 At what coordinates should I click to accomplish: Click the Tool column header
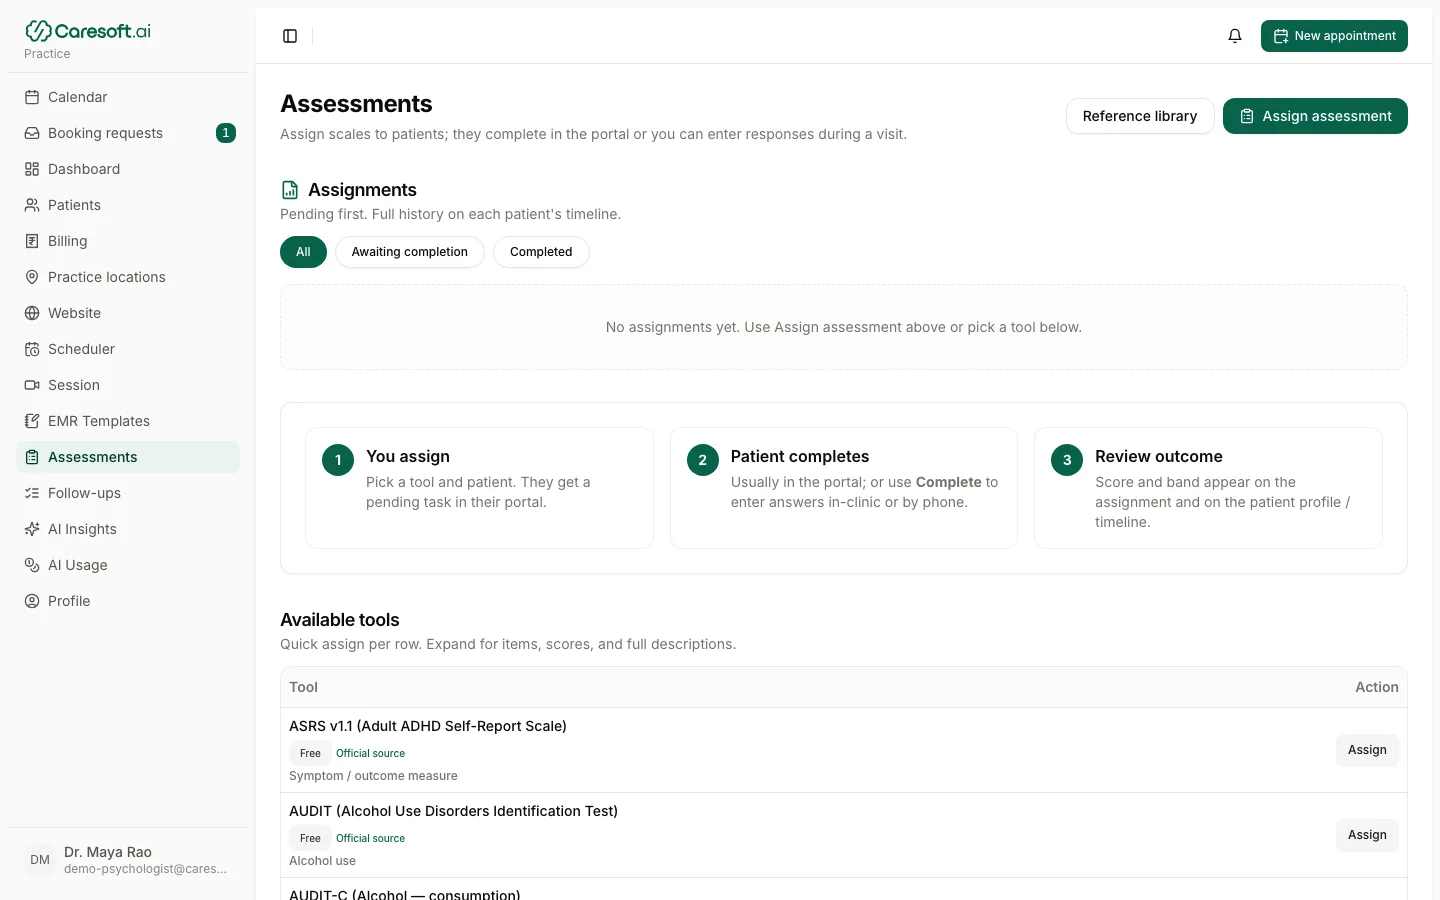[303, 687]
